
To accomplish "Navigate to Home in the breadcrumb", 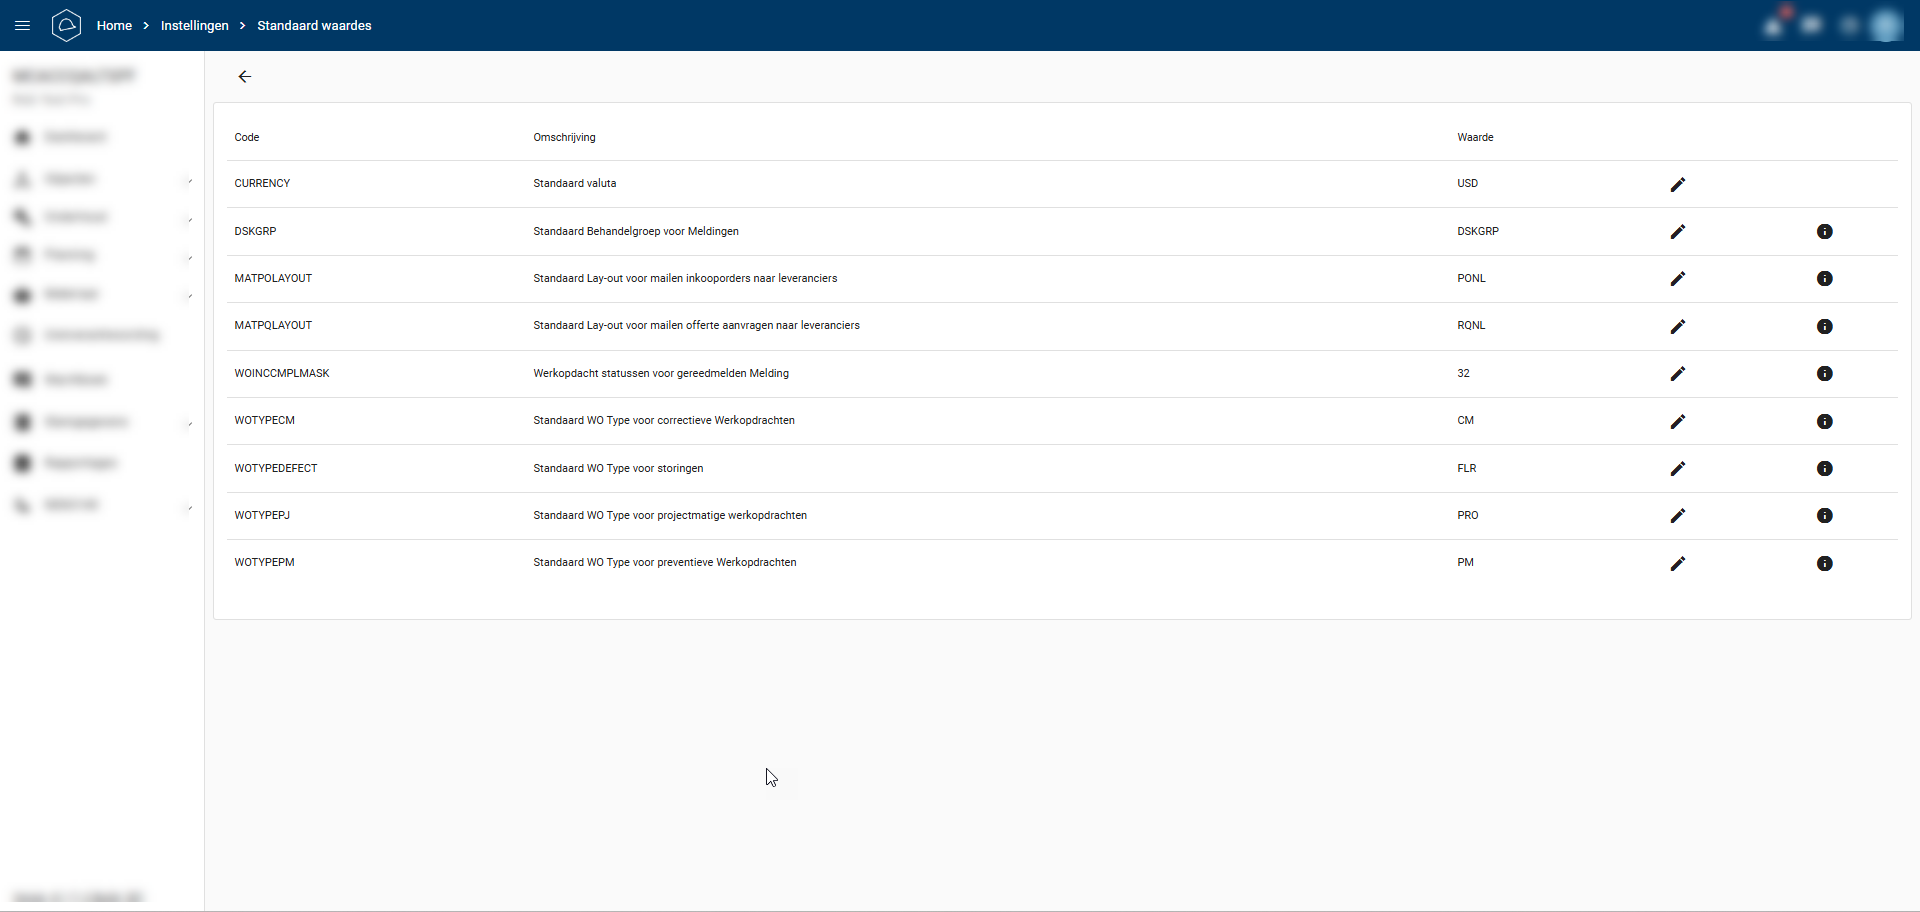I will click(x=114, y=26).
